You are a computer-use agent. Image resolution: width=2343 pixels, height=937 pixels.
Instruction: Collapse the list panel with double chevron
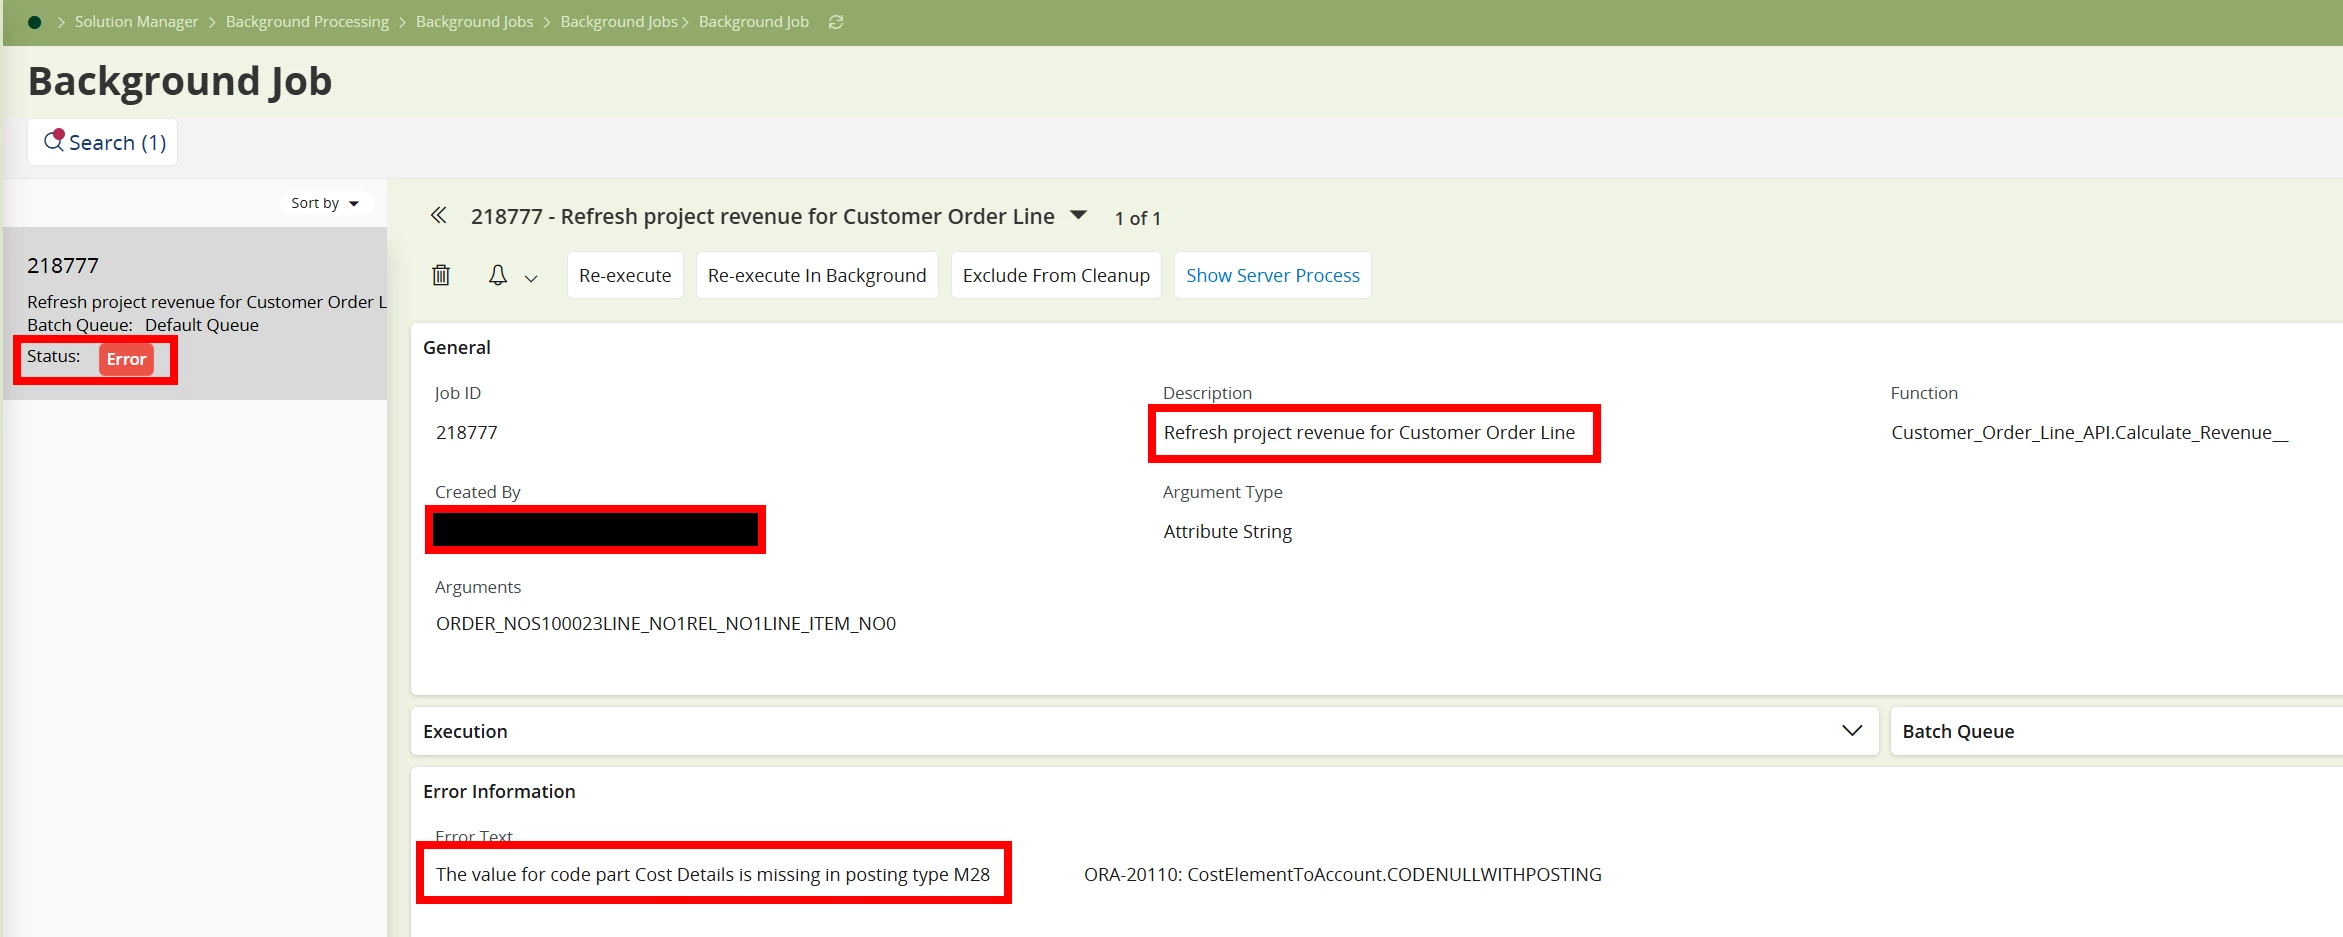pos(438,215)
